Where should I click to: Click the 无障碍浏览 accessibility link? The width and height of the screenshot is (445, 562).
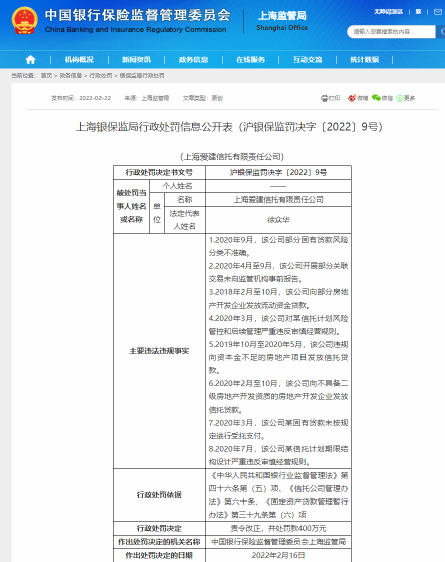click(x=389, y=12)
